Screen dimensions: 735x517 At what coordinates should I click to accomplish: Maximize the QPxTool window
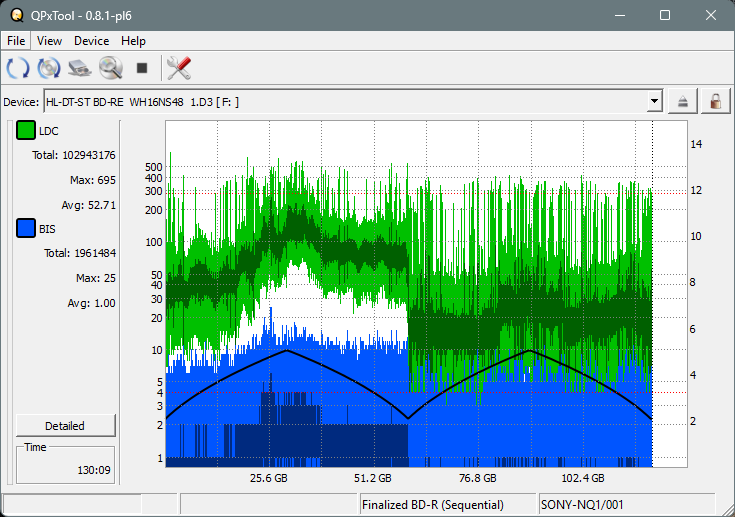(665, 15)
